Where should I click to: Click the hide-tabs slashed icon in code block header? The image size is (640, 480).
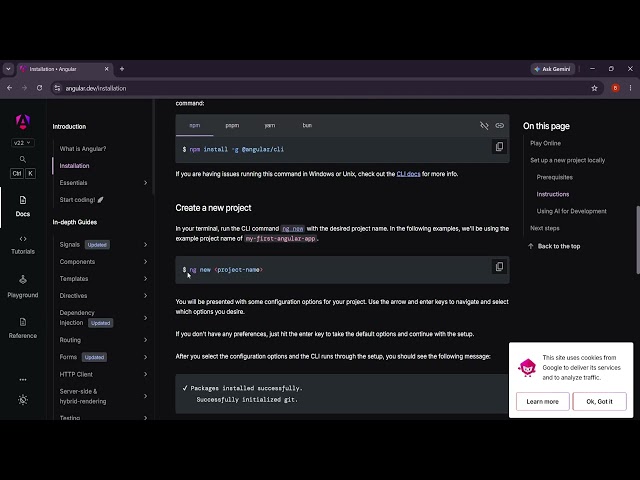point(484,126)
